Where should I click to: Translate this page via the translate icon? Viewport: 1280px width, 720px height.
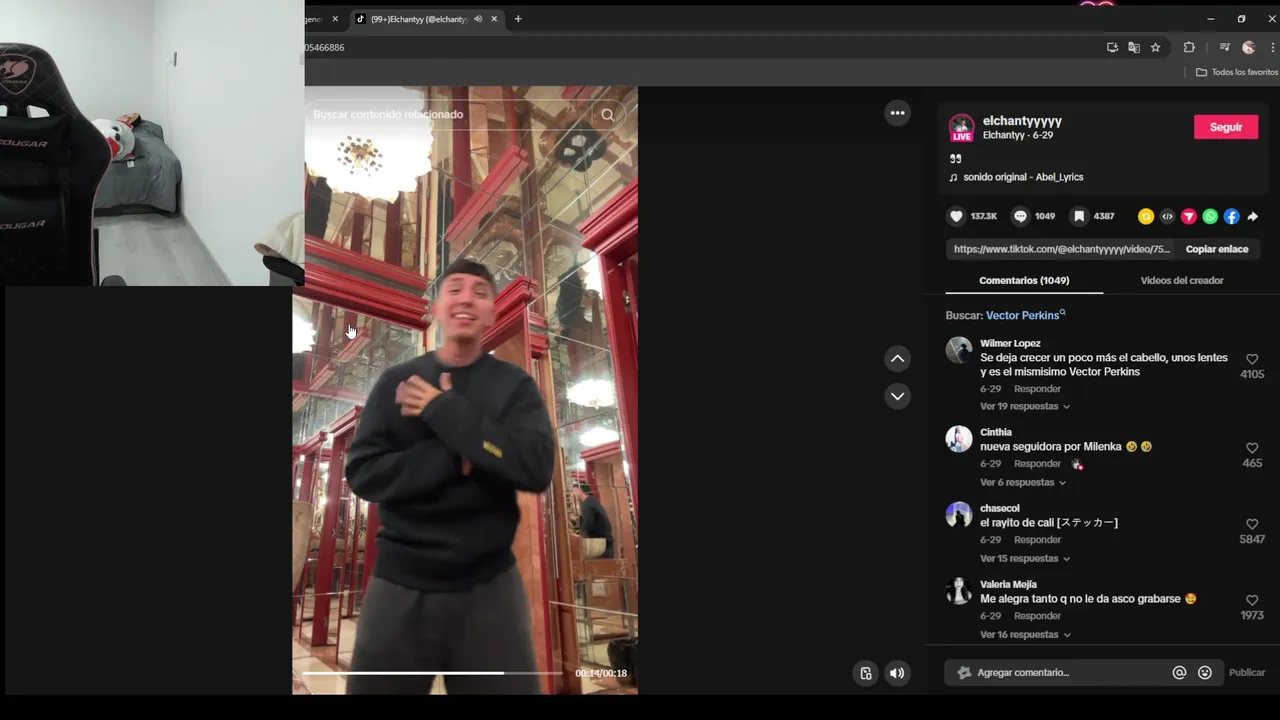pos(1133,47)
